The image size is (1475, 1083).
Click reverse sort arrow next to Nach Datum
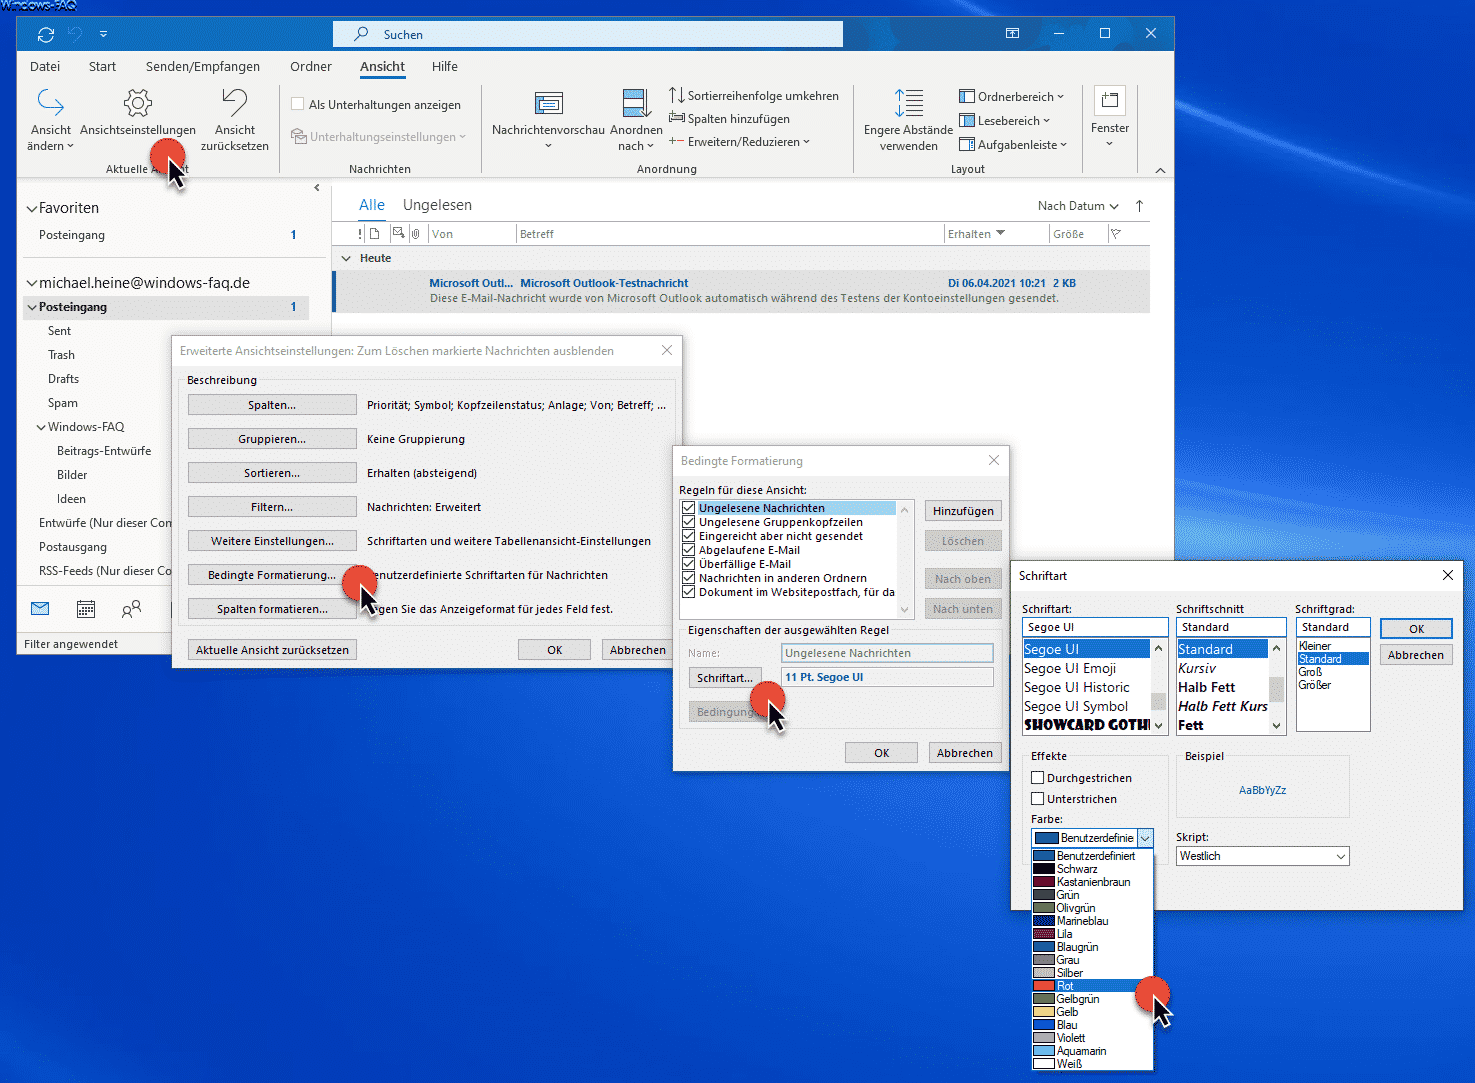[x=1139, y=206]
